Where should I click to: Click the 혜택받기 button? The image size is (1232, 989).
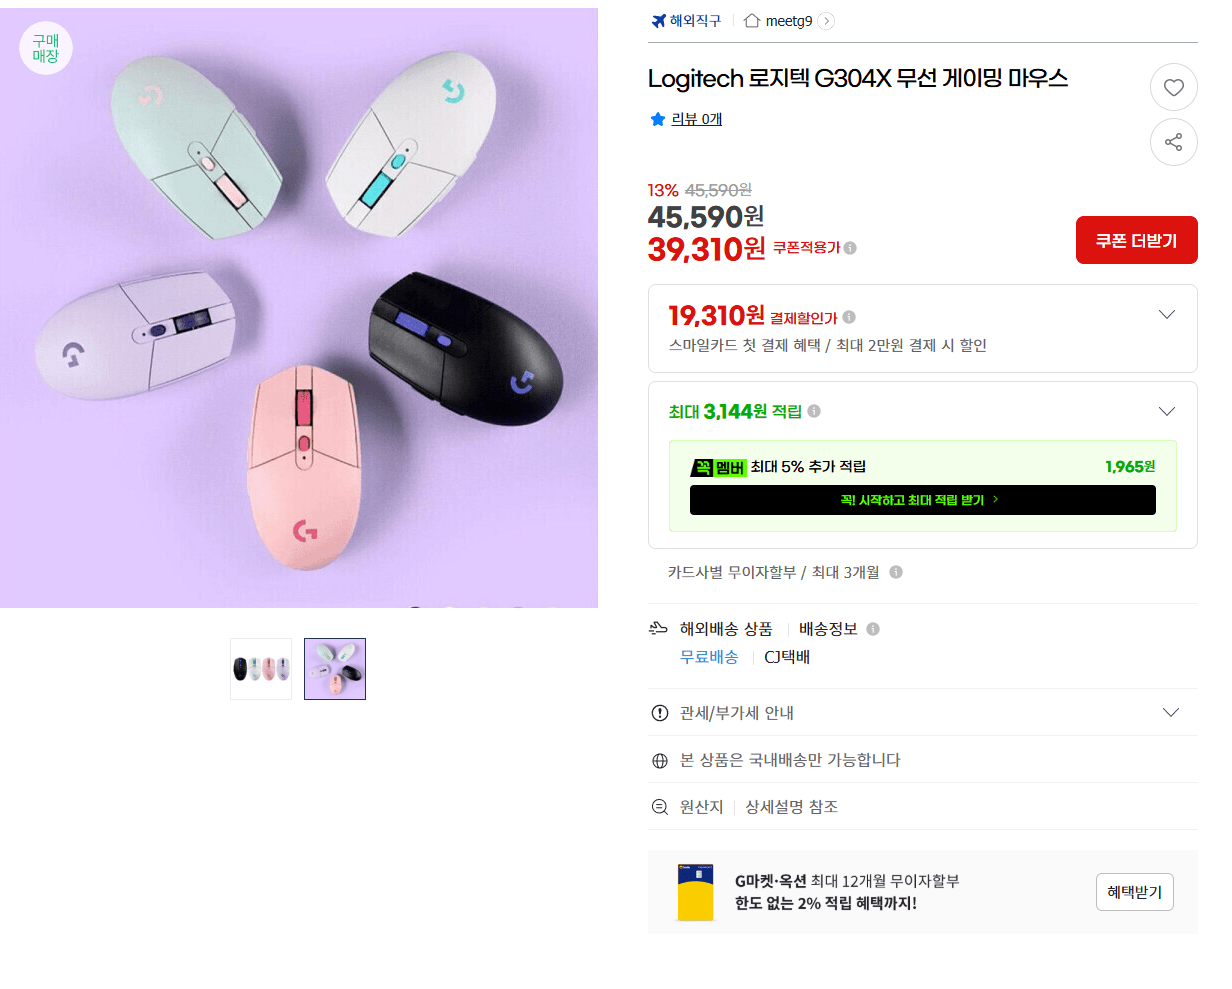tap(1134, 892)
